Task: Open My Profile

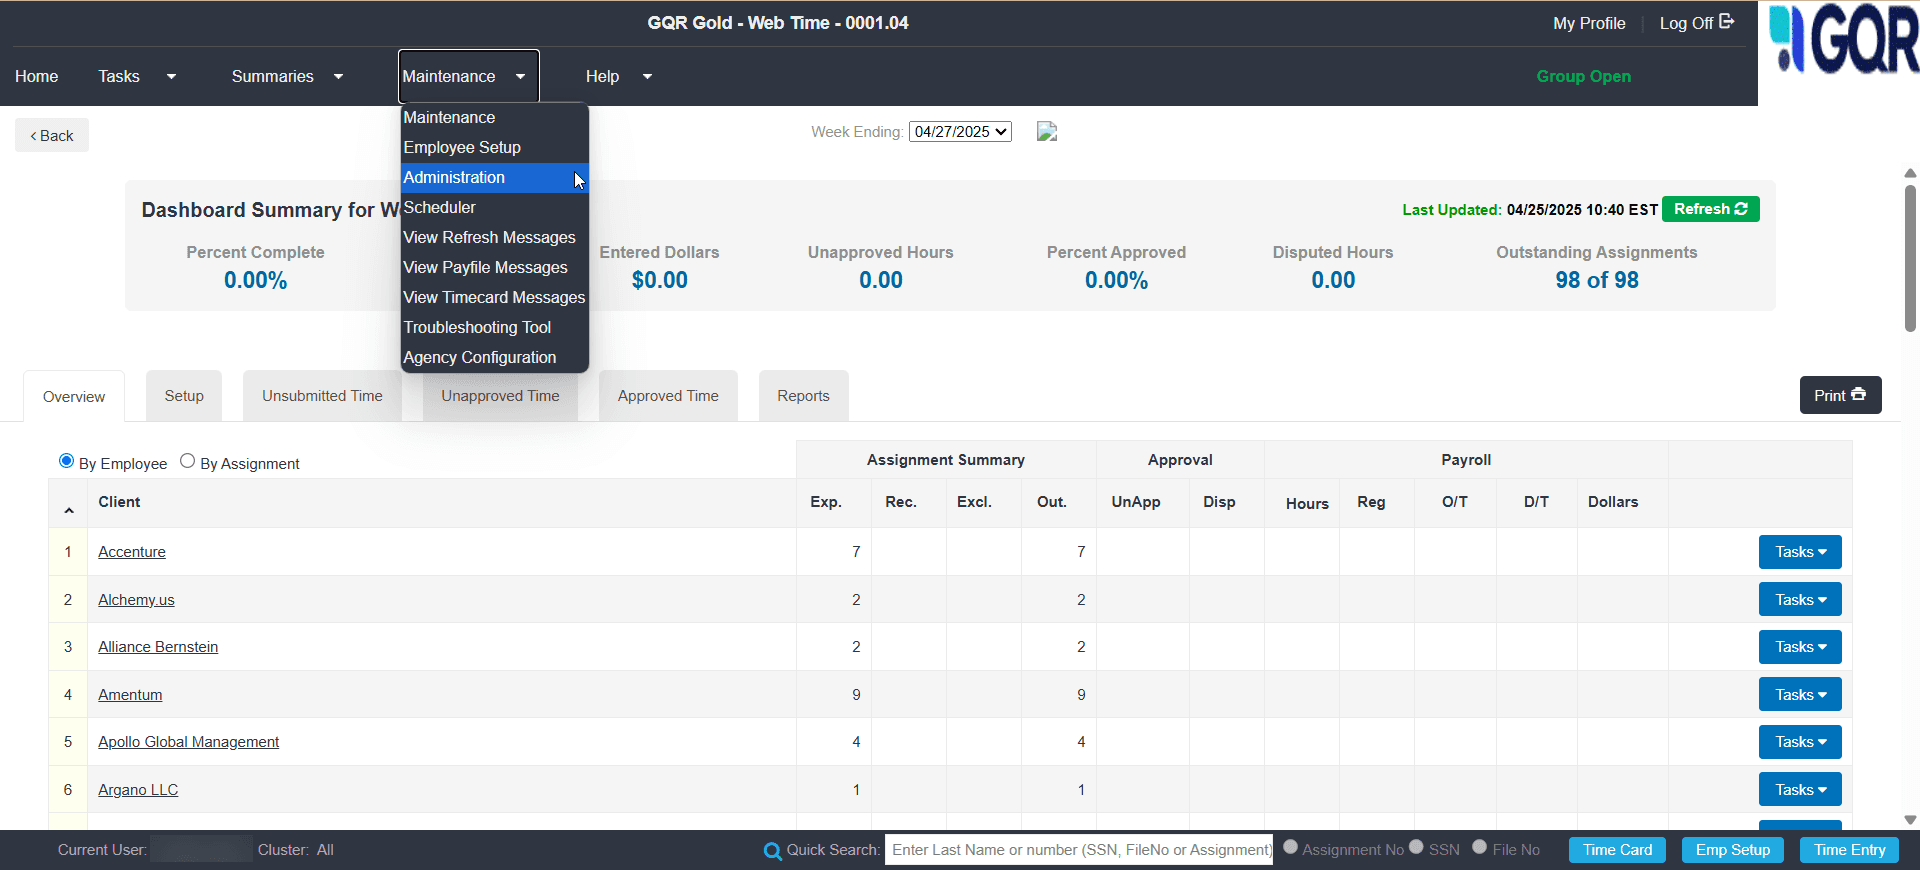Action: point(1589,23)
